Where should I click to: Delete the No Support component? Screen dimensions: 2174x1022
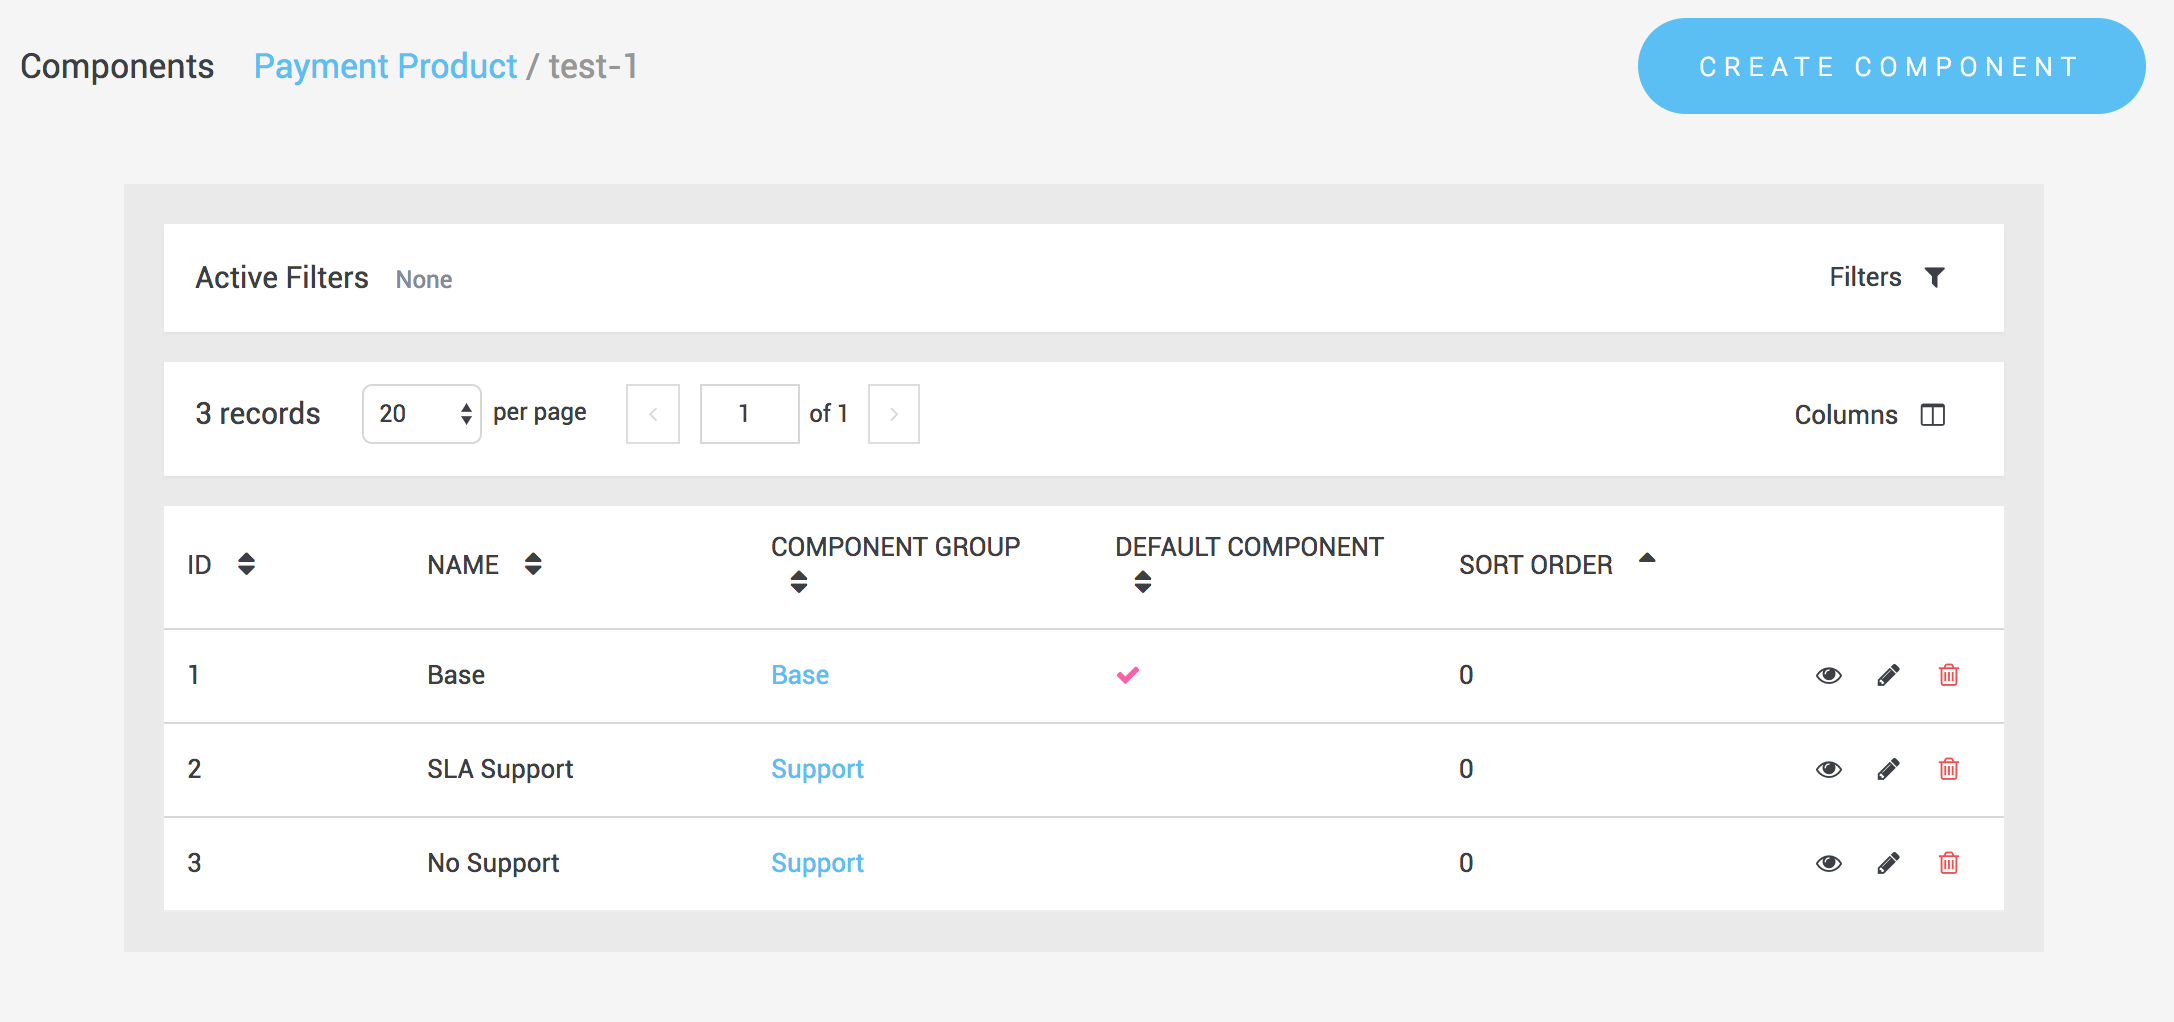pos(1948,863)
